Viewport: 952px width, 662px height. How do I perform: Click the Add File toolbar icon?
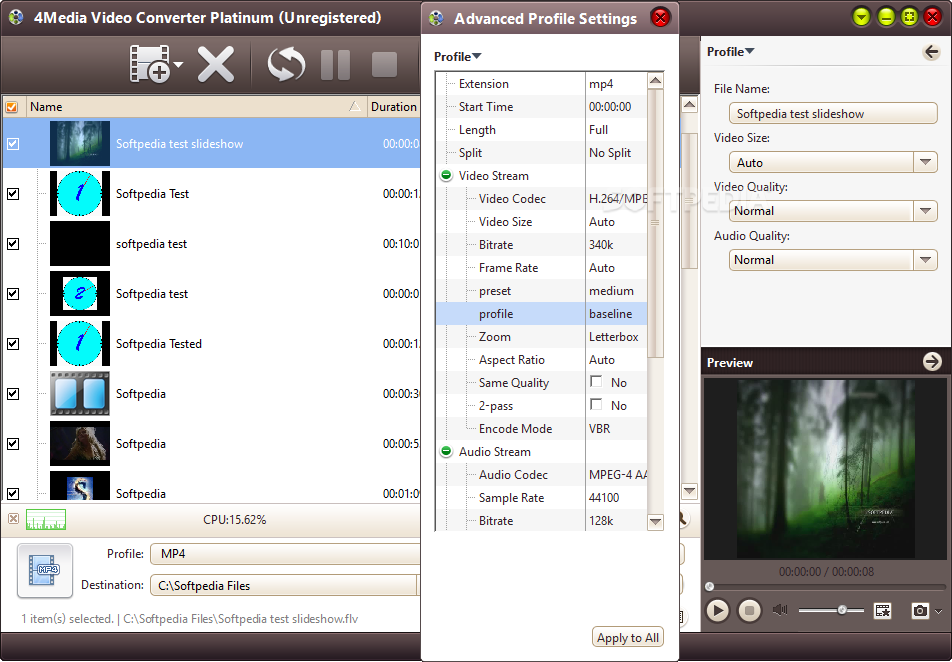(x=149, y=63)
